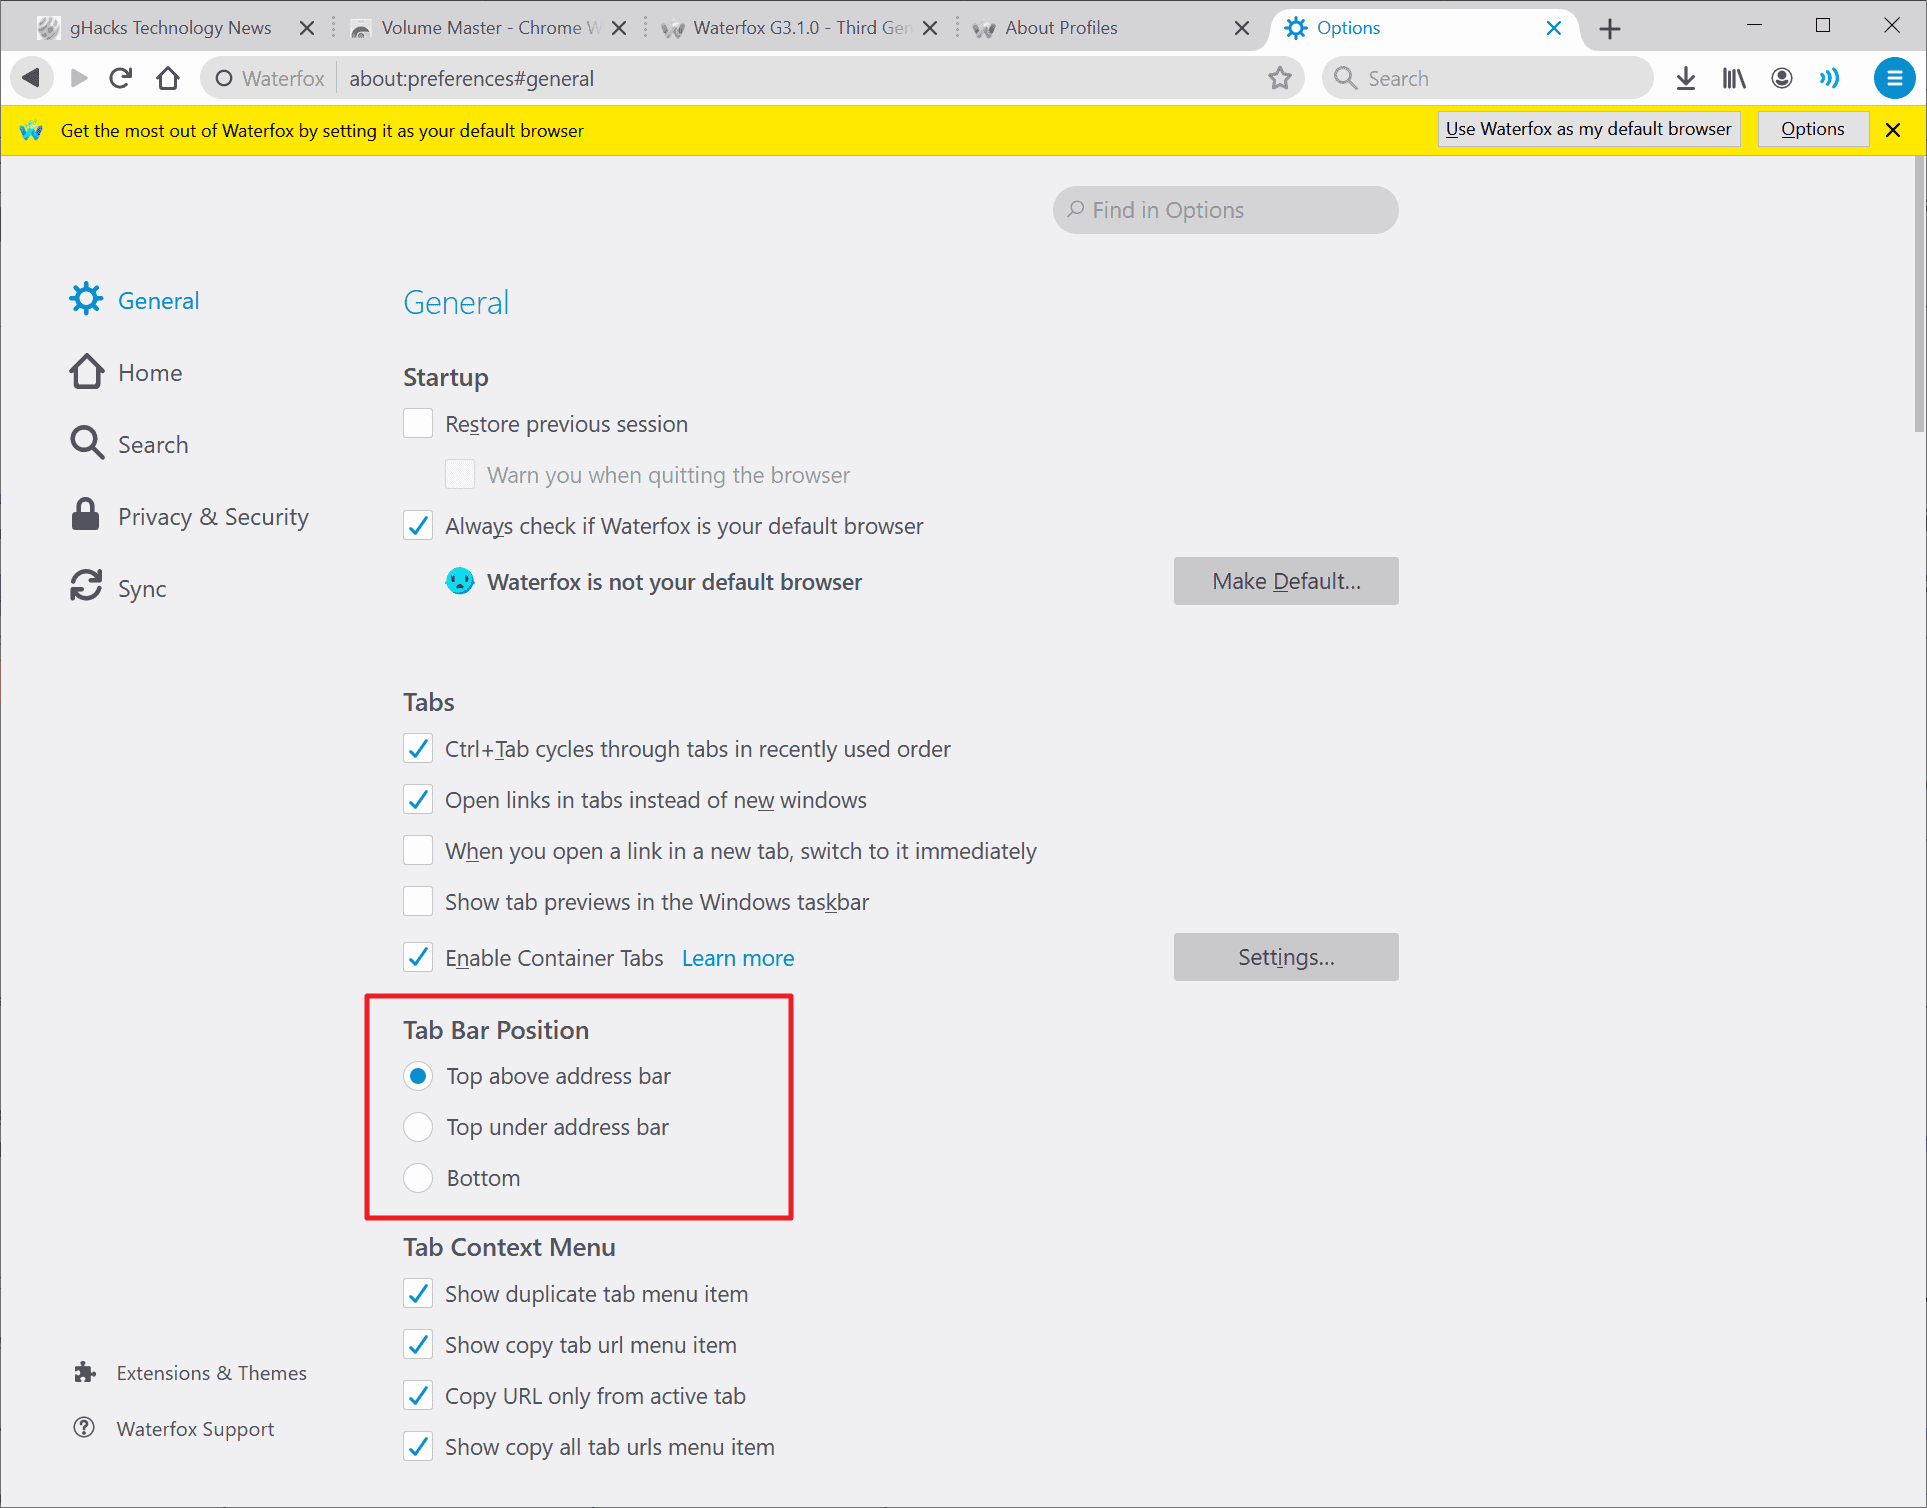Open Waterfox Support
1927x1508 pixels.
pyautogui.click(x=195, y=1428)
